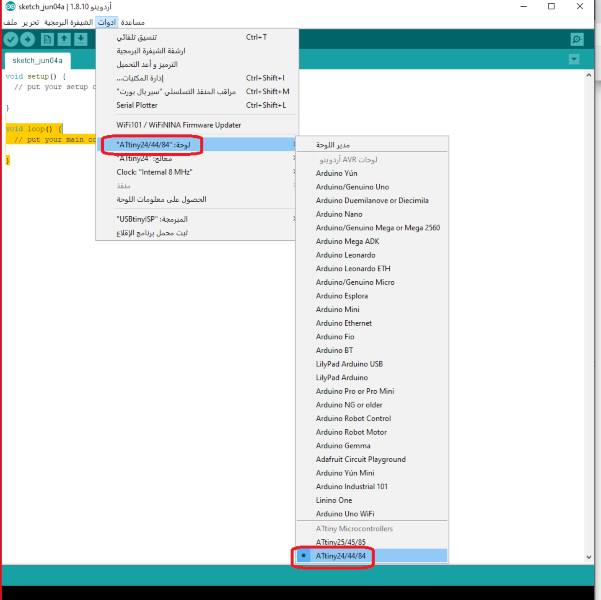
Task: Select Arduino Mini board
Action: (372, 309)
